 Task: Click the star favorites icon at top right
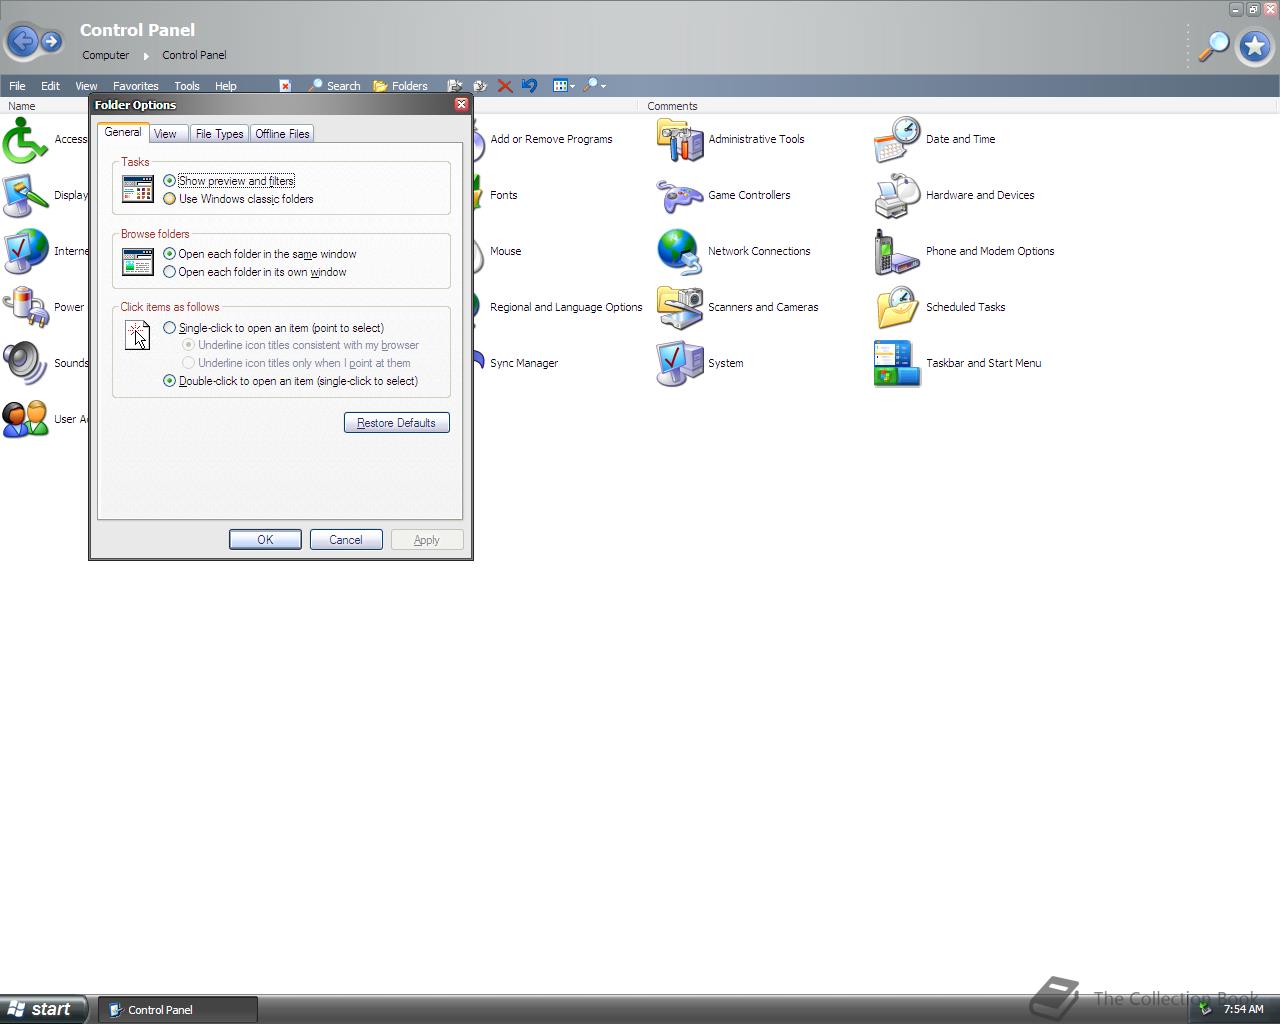pos(1254,46)
